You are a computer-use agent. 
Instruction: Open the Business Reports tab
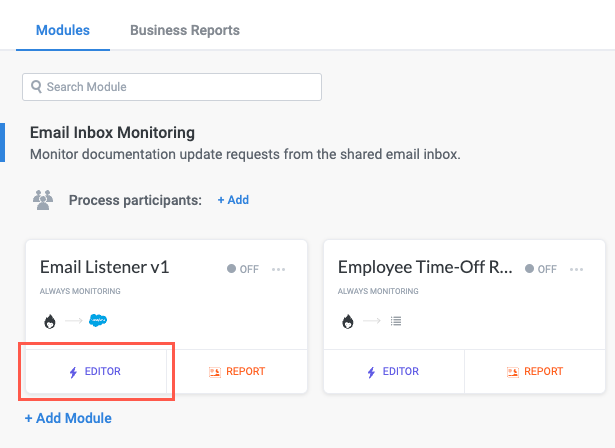pyautogui.click(x=184, y=30)
